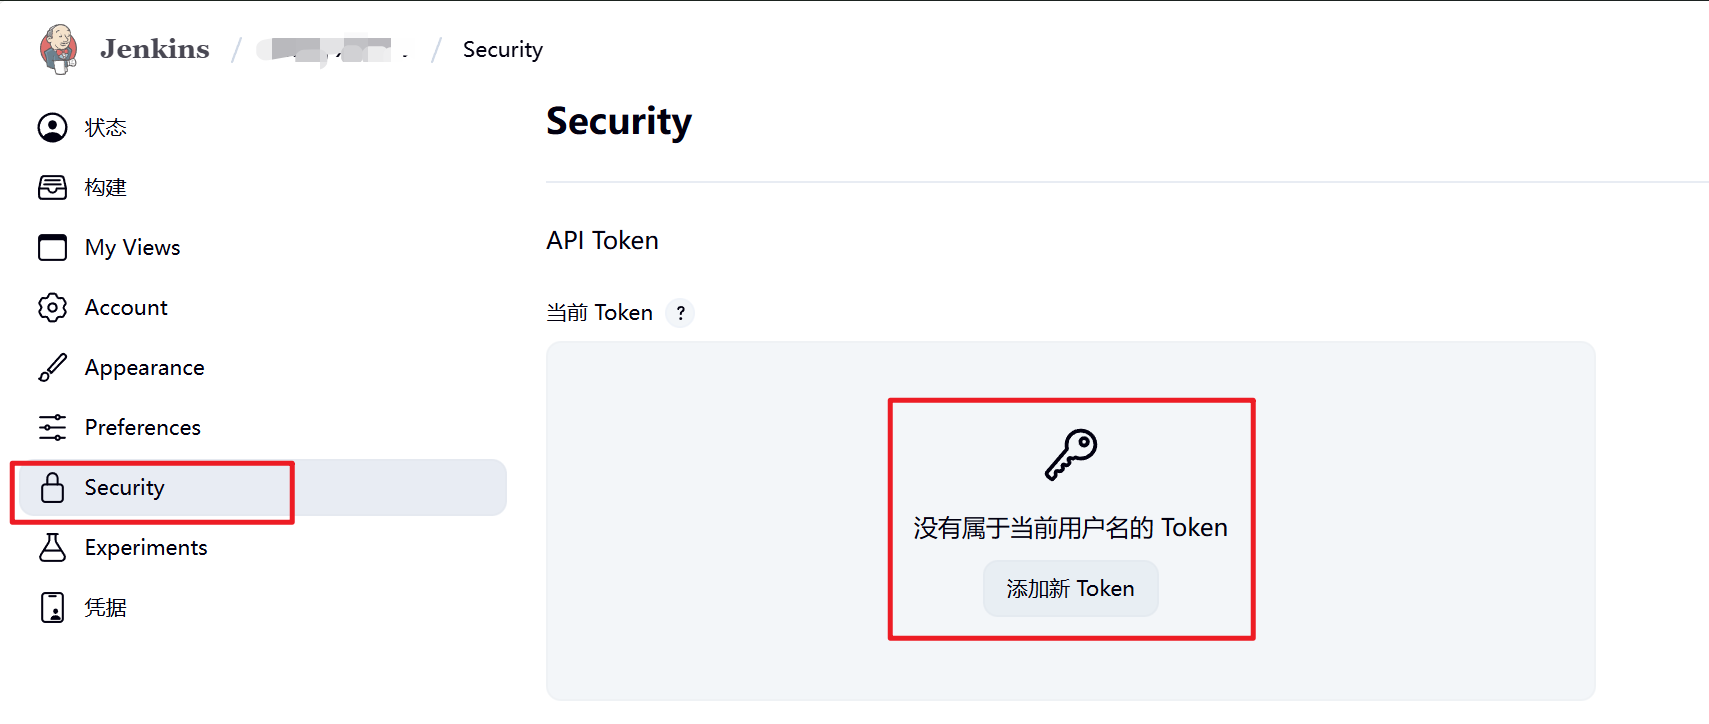The image size is (1709, 724).
Task: Click the 状态 person icon in sidebar
Action: 52,128
